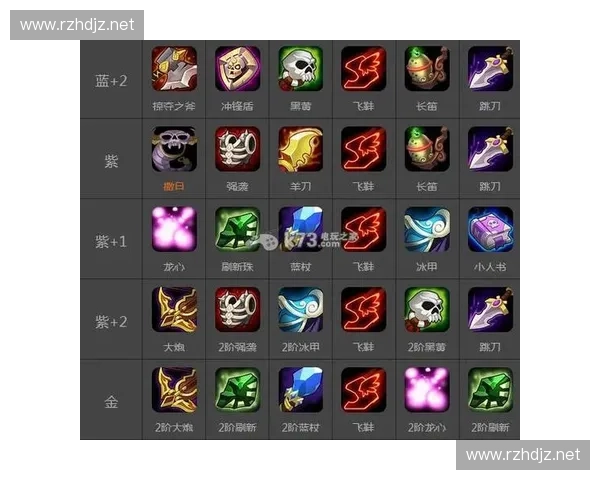This screenshot has width=600, height=480.
Task: Open the bottom-right www.rzhdjz.net watermark link
Action: coord(523,455)
